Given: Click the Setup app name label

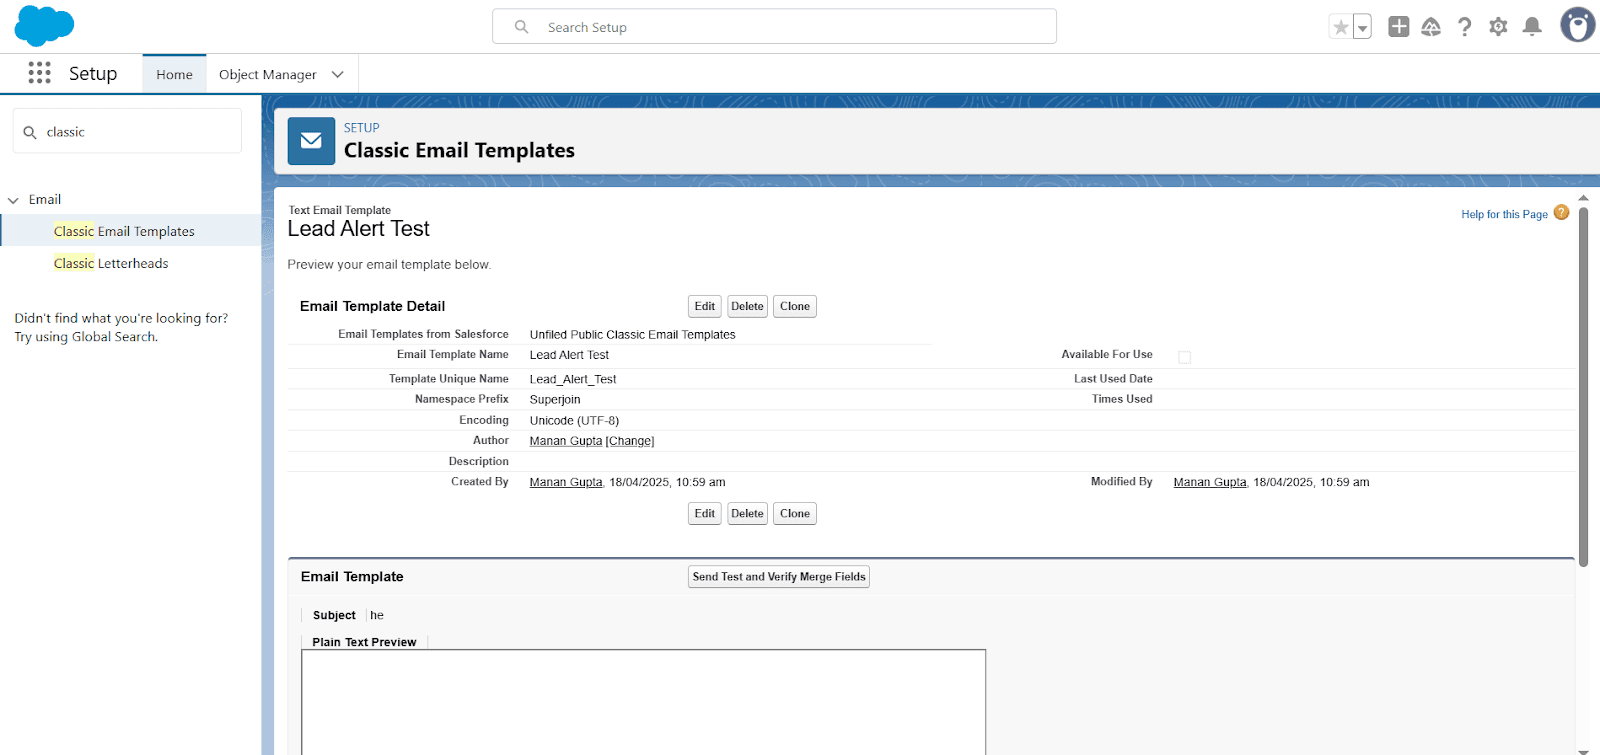Looking at the screenshot, I should 93,73.
